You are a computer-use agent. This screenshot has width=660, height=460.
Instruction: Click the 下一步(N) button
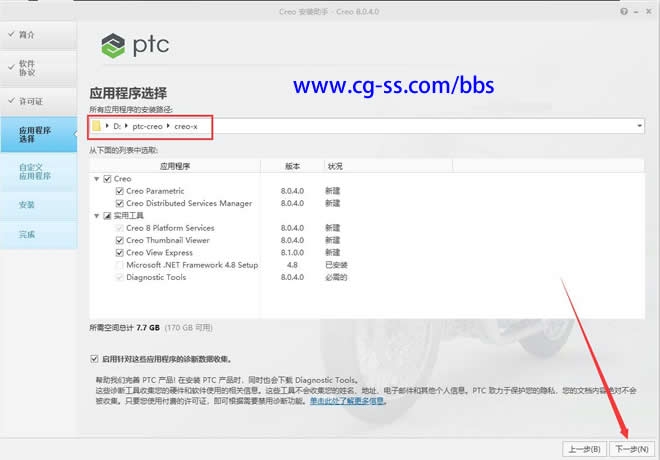click(x=632, y=448)
